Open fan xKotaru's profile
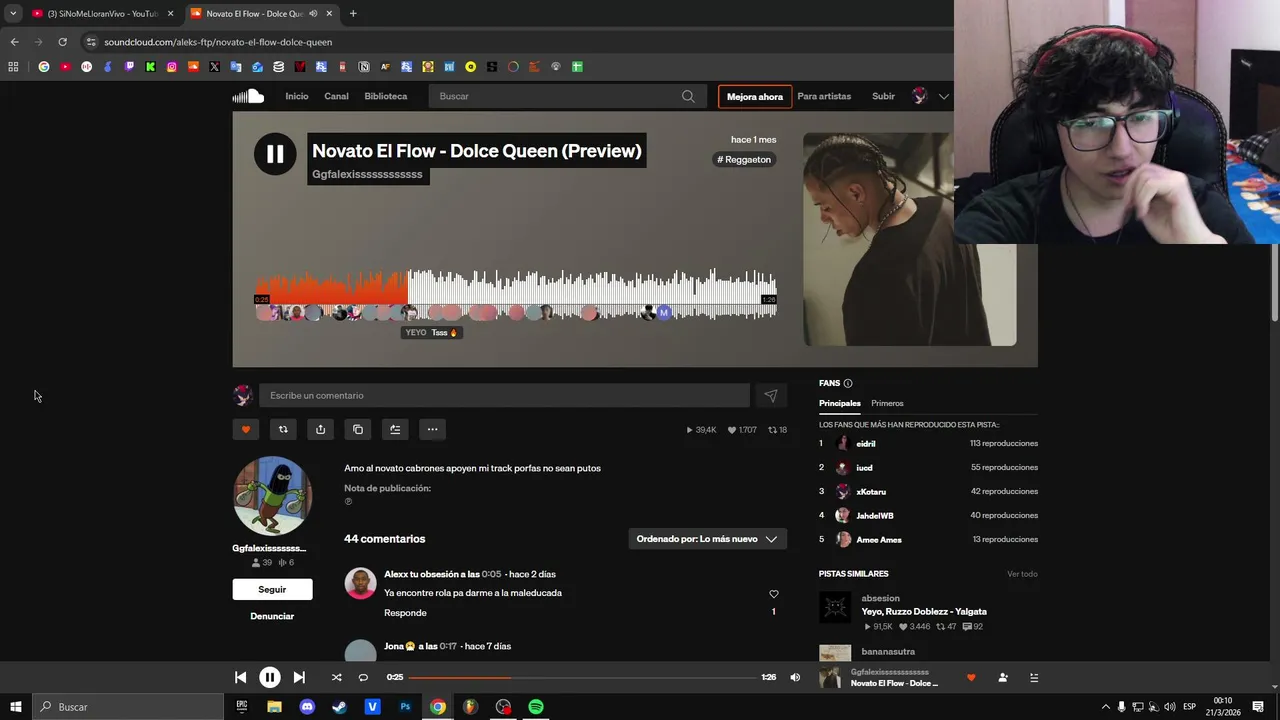 (x=871, y=491)
